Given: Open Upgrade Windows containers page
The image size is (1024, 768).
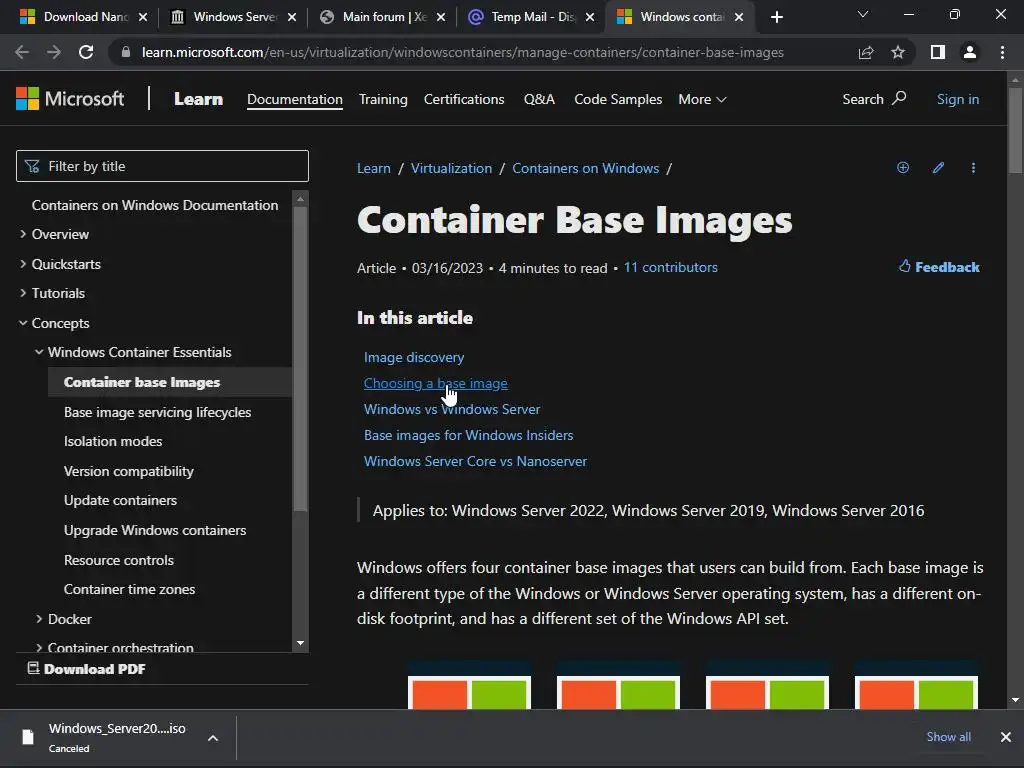Looking at the screenshot, I should (155, 530).
